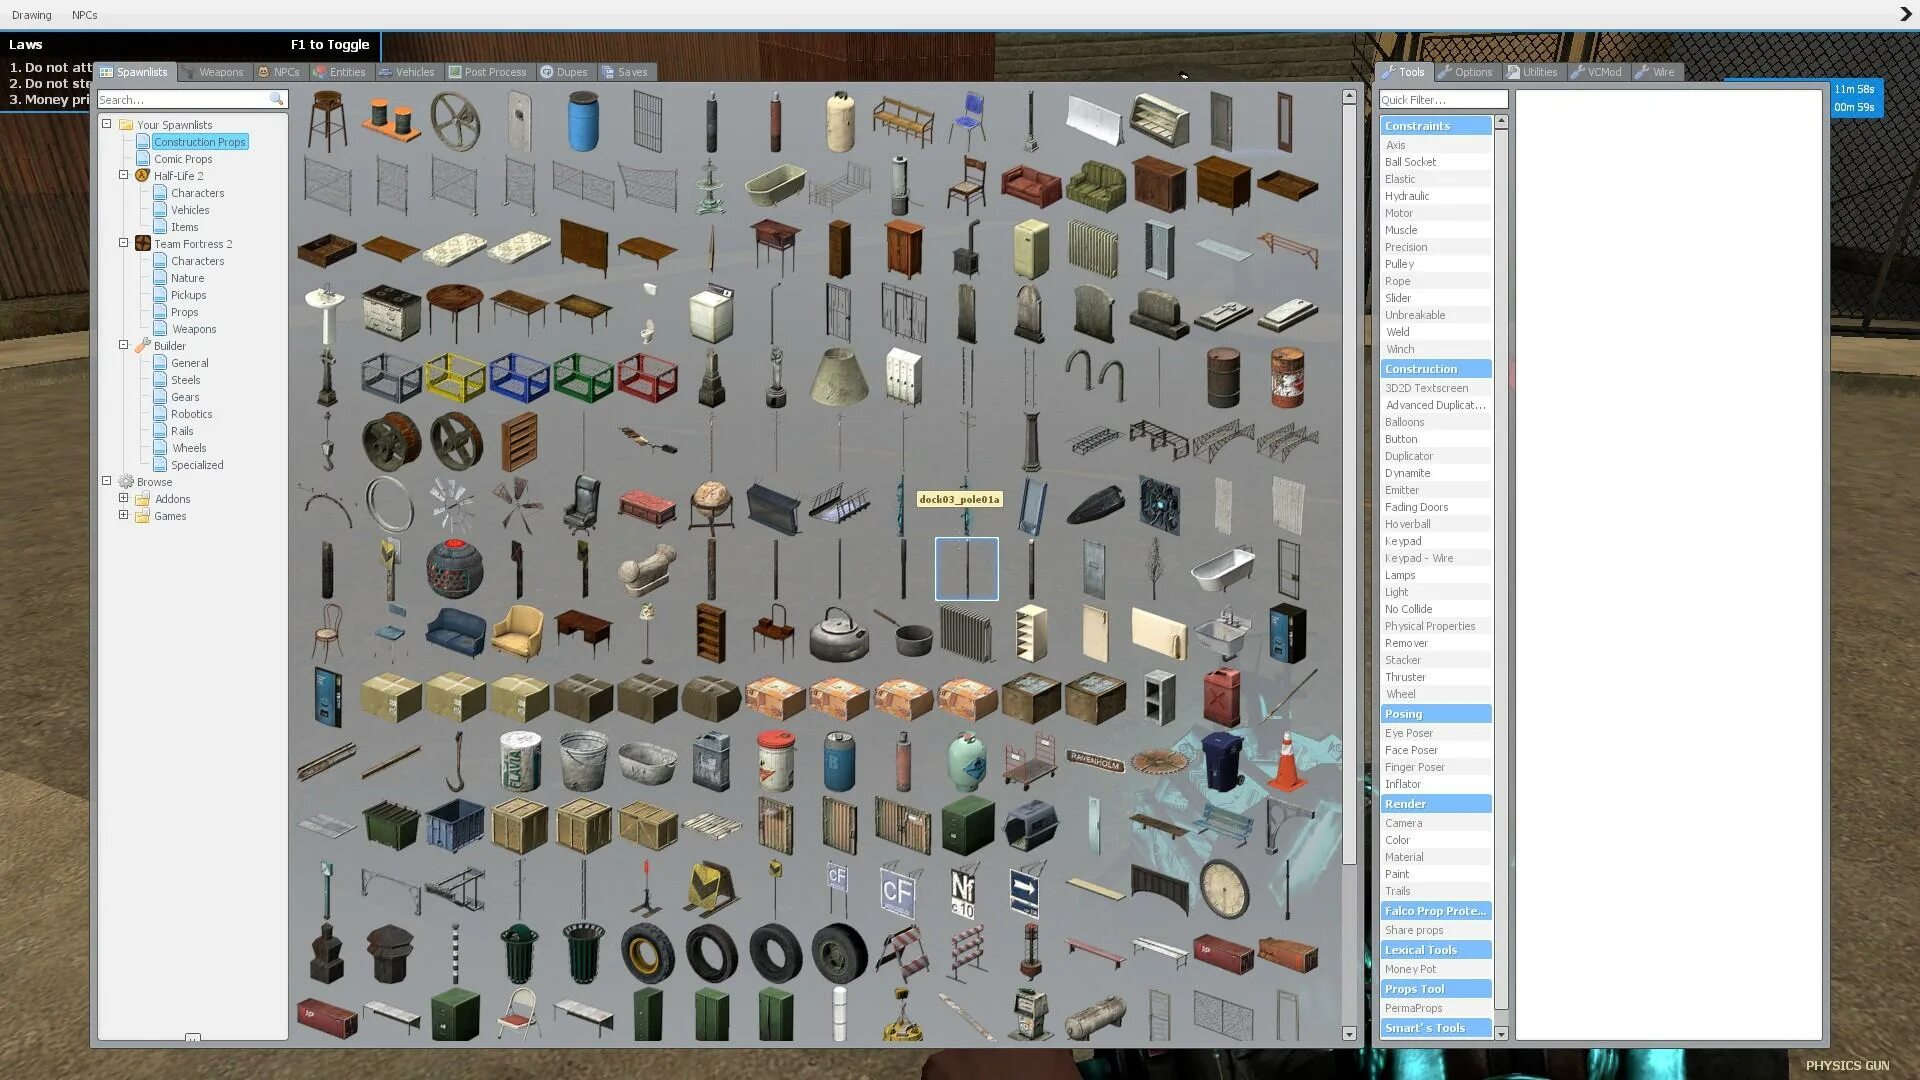
Task: Spawn the metal kettle prop
Action: tap(839, 633)
